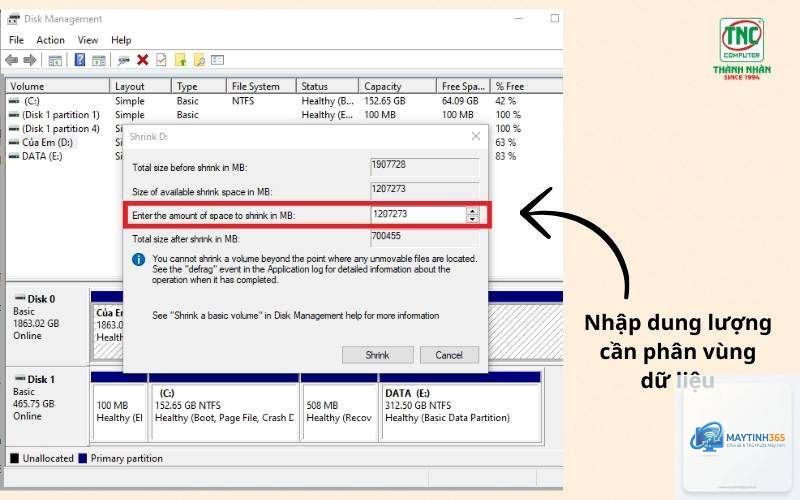Sort by the Free Spa... column header
This screenshot has width=800, height=500.
463,86
